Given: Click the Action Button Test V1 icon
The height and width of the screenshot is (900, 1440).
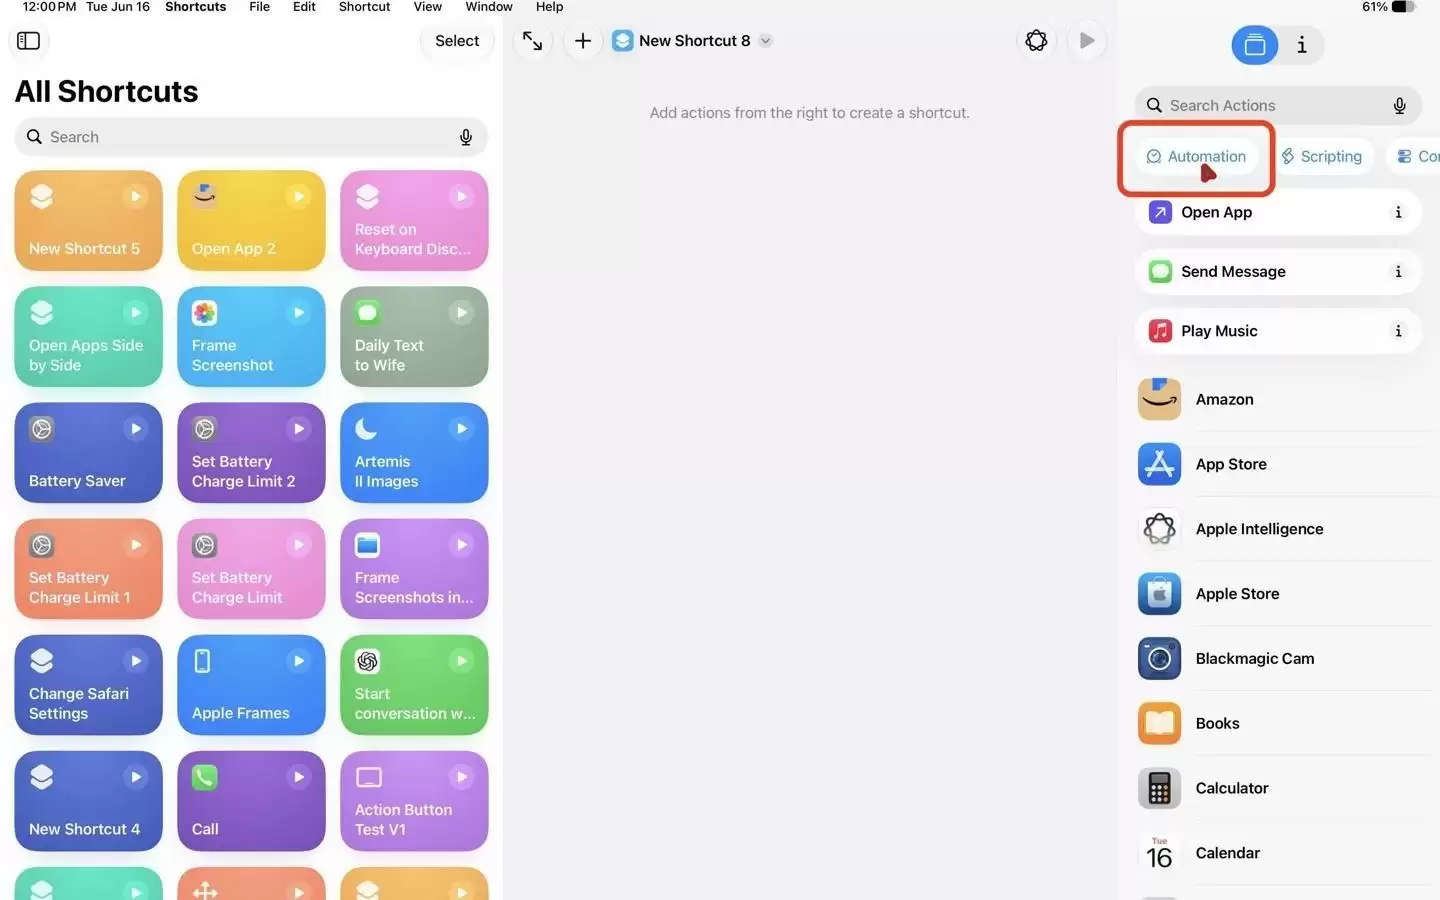Looking at the screenshot, I should [369, 777].
